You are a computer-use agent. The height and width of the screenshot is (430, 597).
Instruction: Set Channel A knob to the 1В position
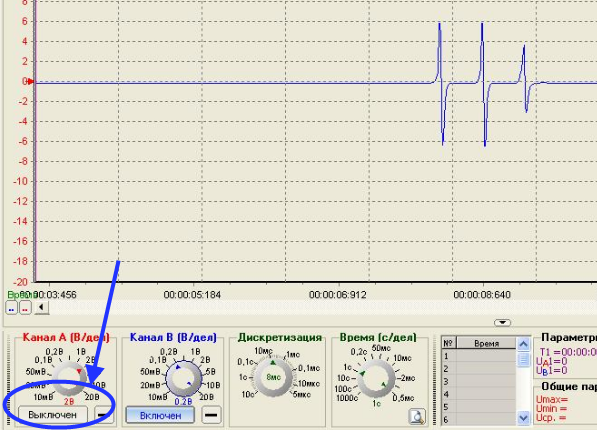(x=81, y=352)
